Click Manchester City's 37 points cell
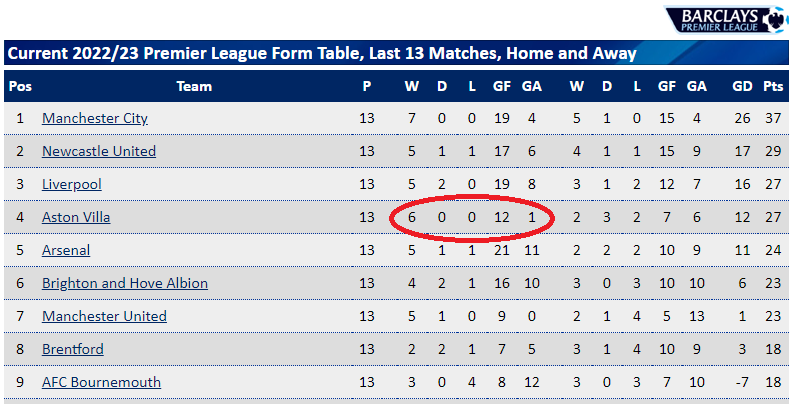The height and width of the screenshot is (404, 796). (773, 118)
